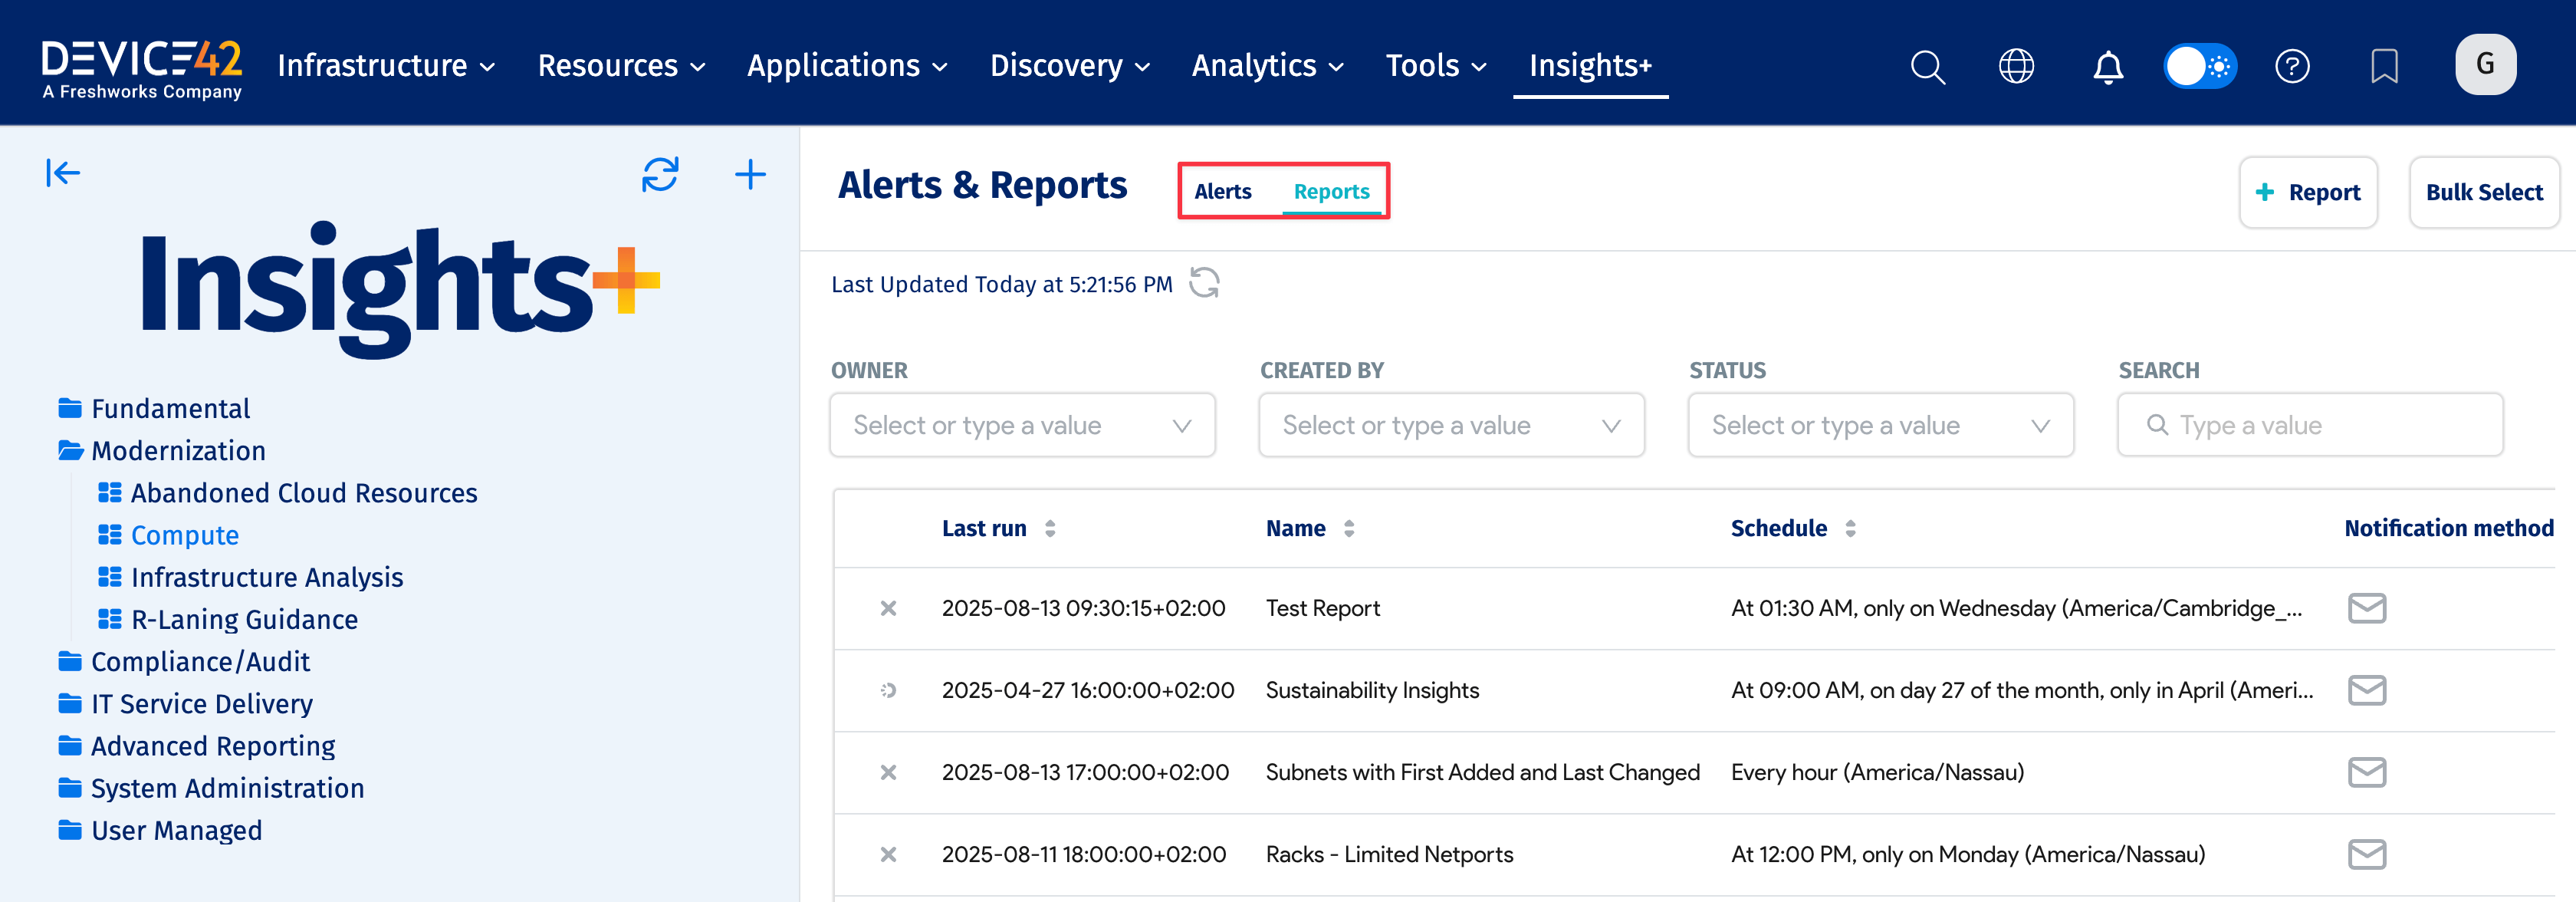2576x902 pixels.
Task: Refresh data next to Last Updated timestamp
Action: point(1204,283)
